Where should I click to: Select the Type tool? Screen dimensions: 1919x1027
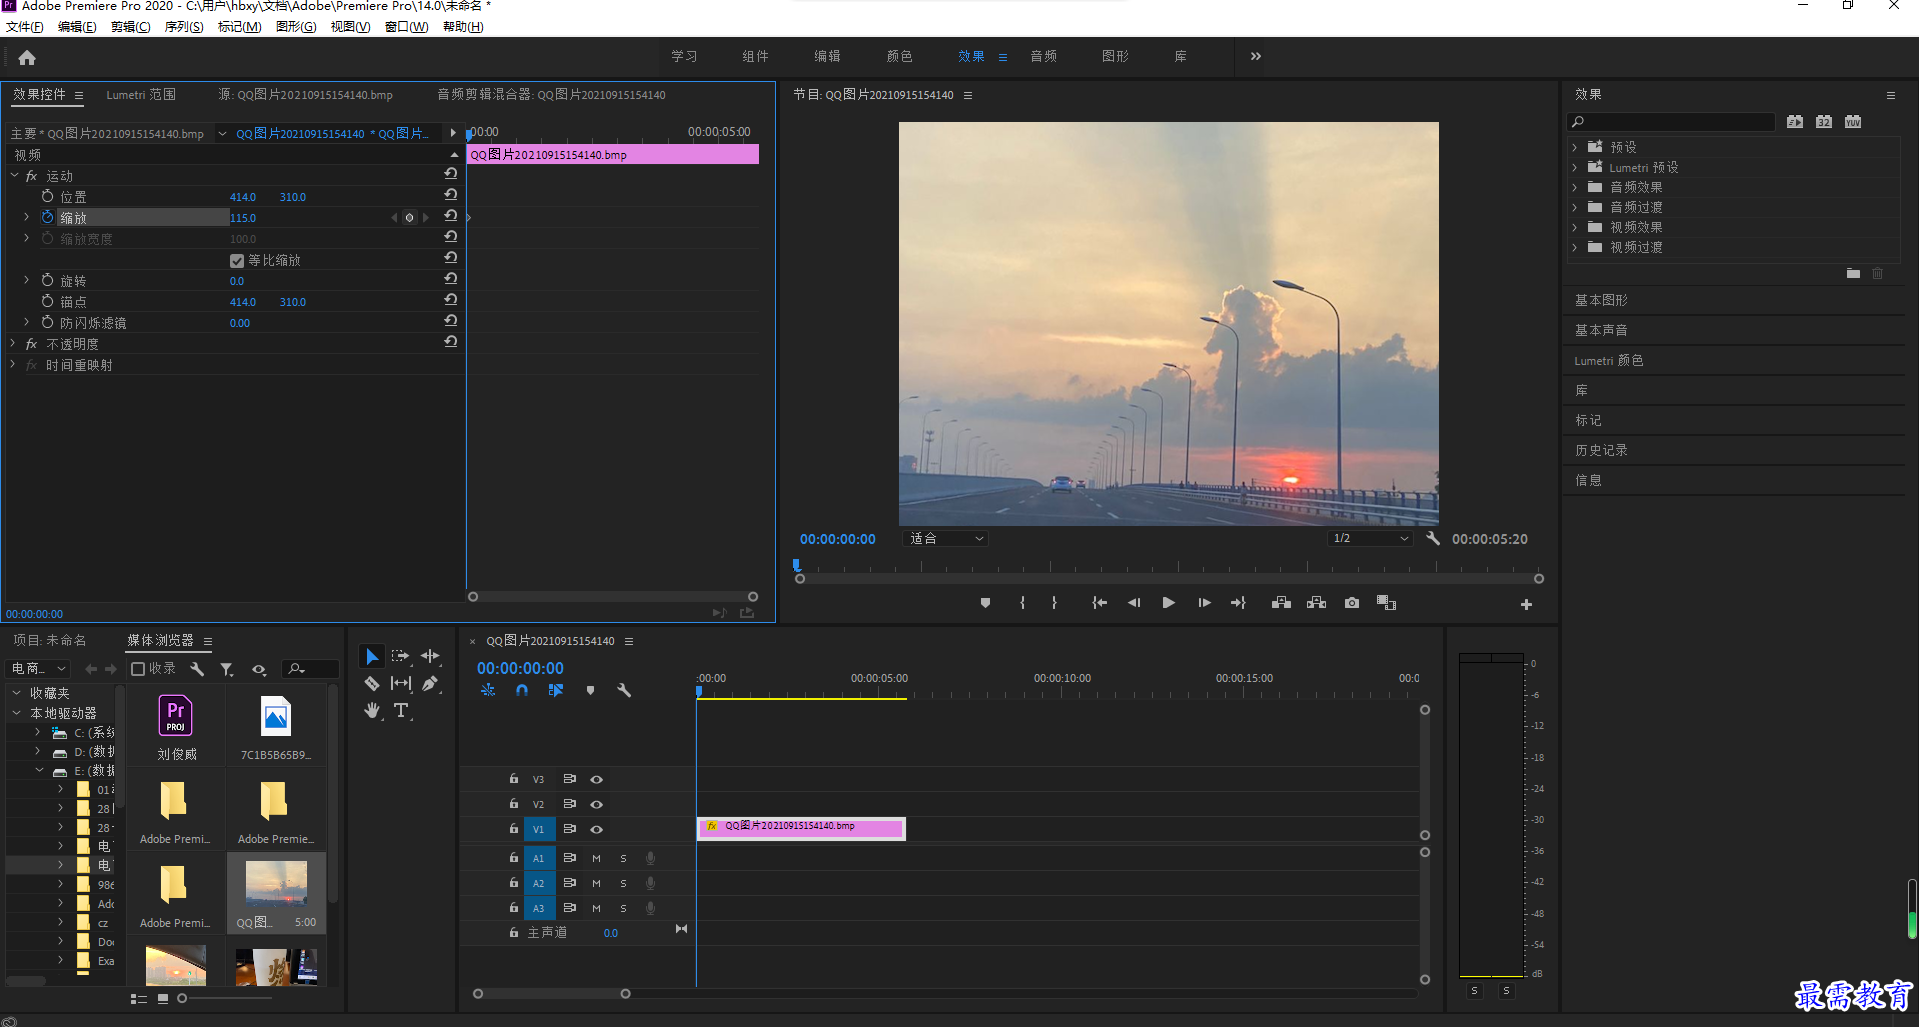(401, 710)
